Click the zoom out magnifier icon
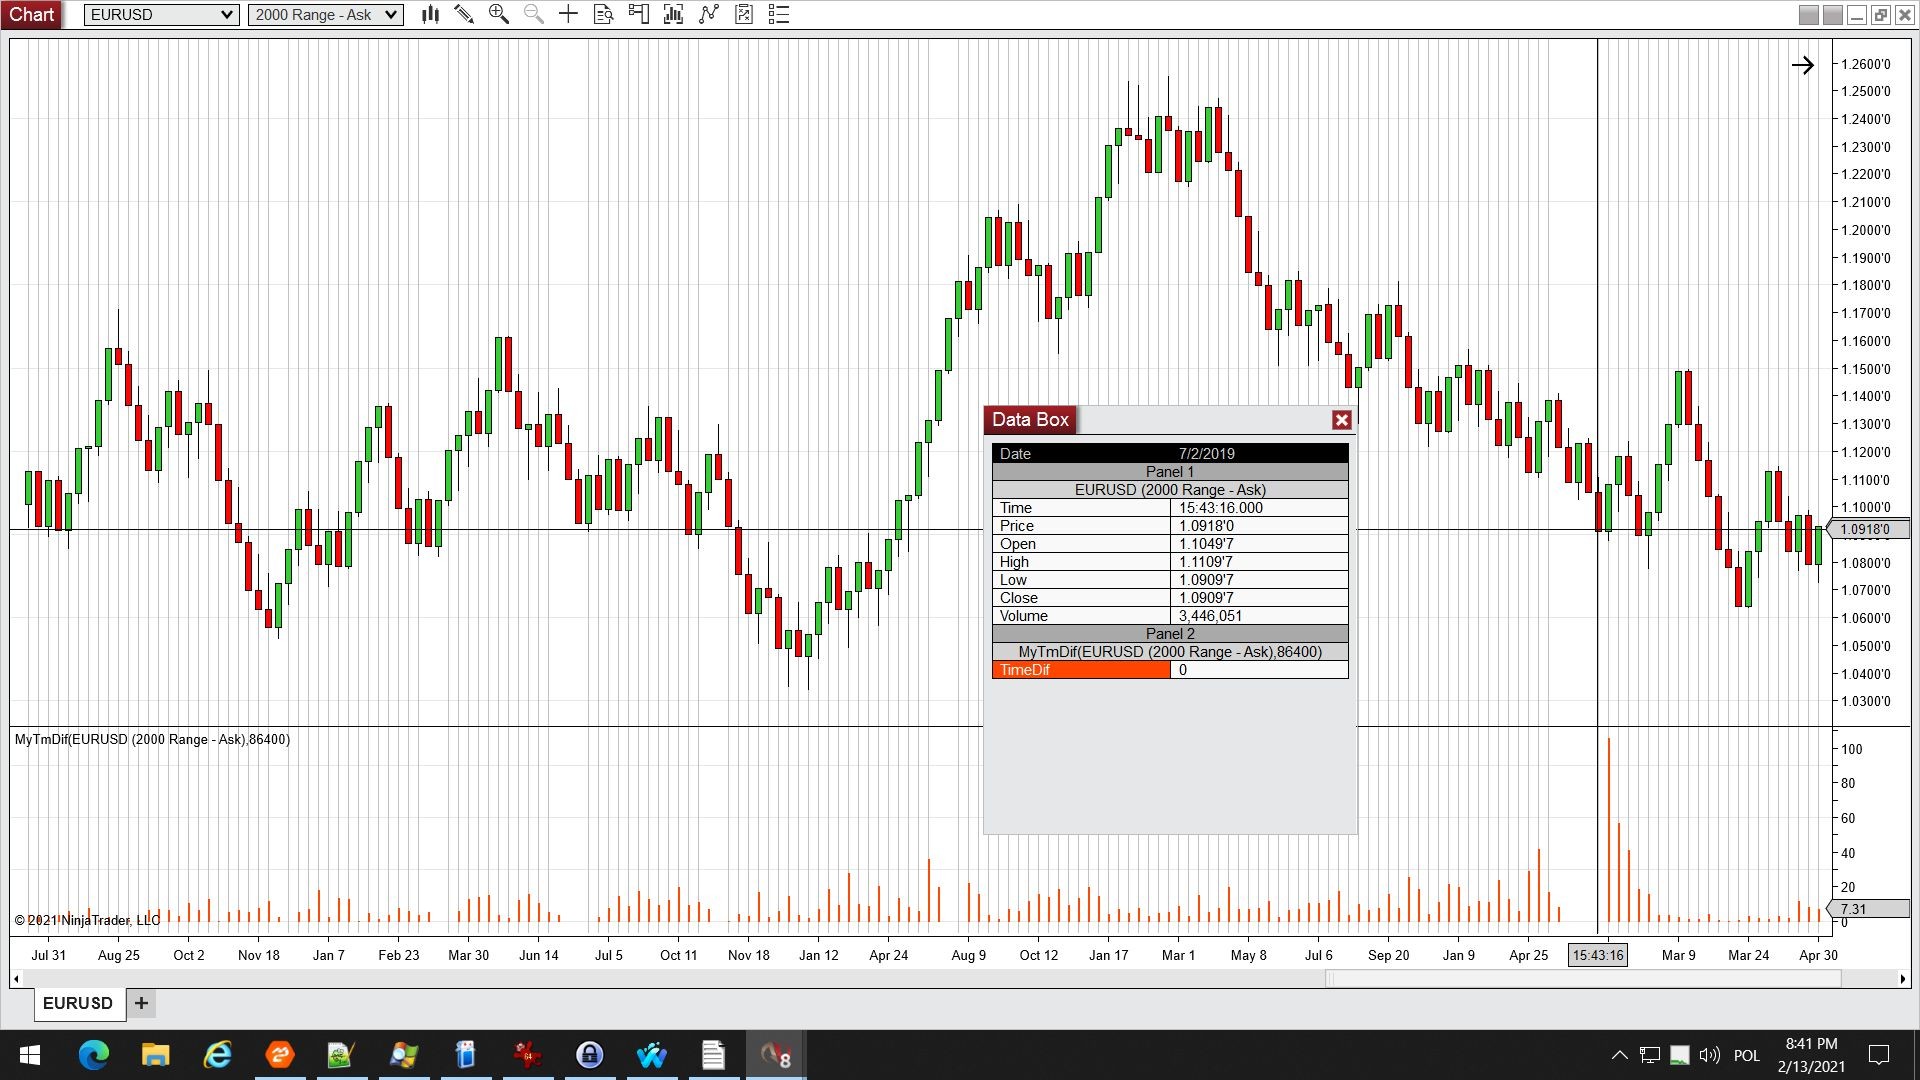 tap(533, 14)
